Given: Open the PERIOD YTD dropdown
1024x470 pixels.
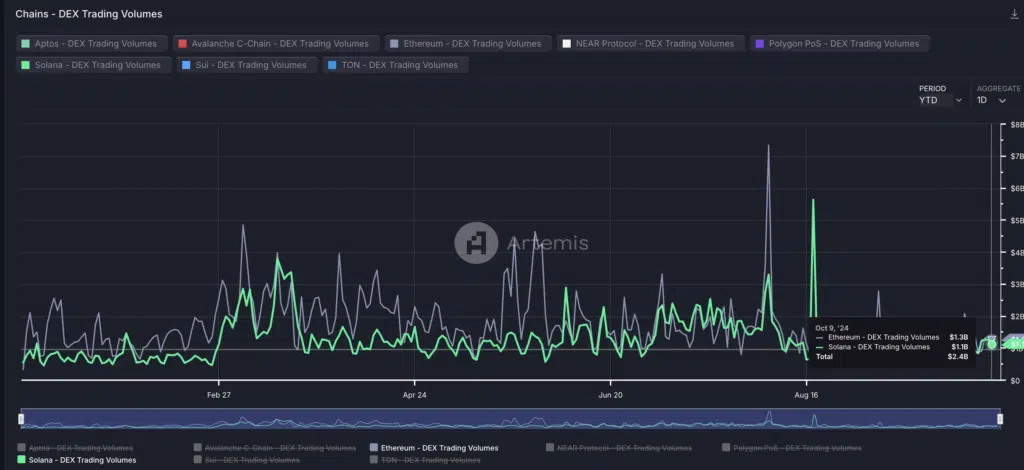Looking at the screenshot, I should coord(940,101).
